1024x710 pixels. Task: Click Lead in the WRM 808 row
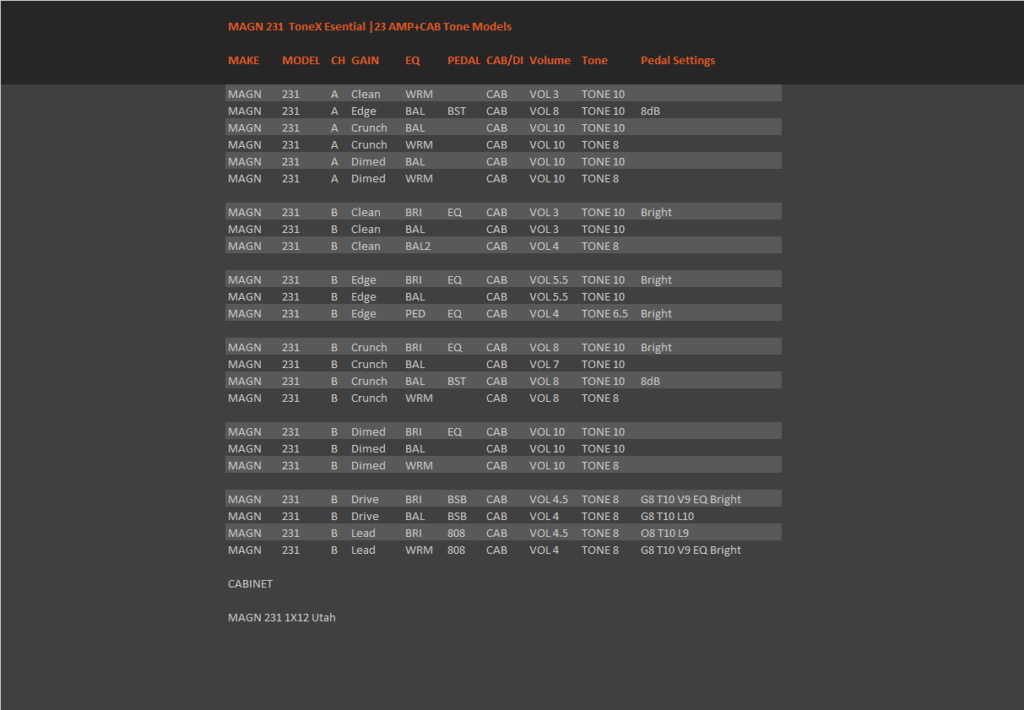pos(363,550)
